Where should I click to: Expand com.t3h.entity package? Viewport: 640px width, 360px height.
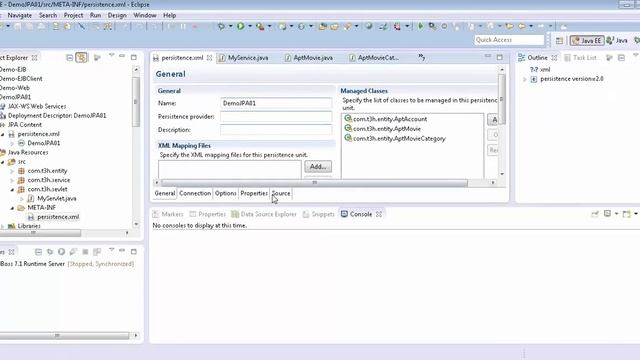pyautogui.click(x=12, y=171)
